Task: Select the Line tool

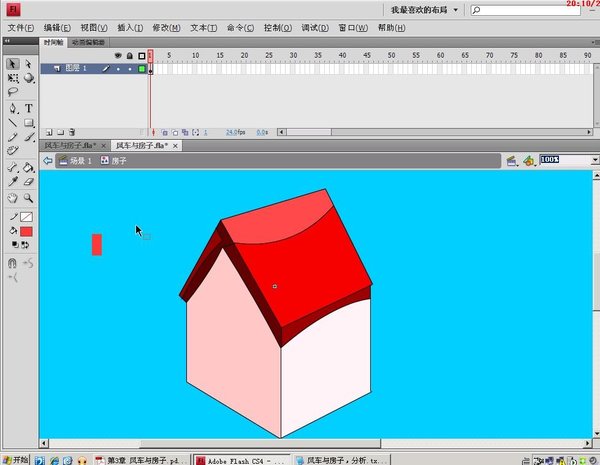Action: pyautogui.click(x=13, y=123)
